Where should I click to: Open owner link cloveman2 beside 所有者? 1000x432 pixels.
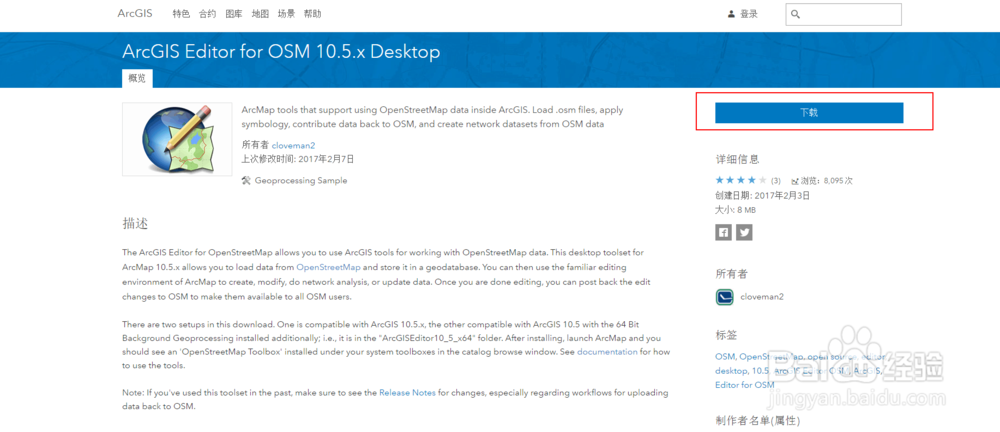293,145
